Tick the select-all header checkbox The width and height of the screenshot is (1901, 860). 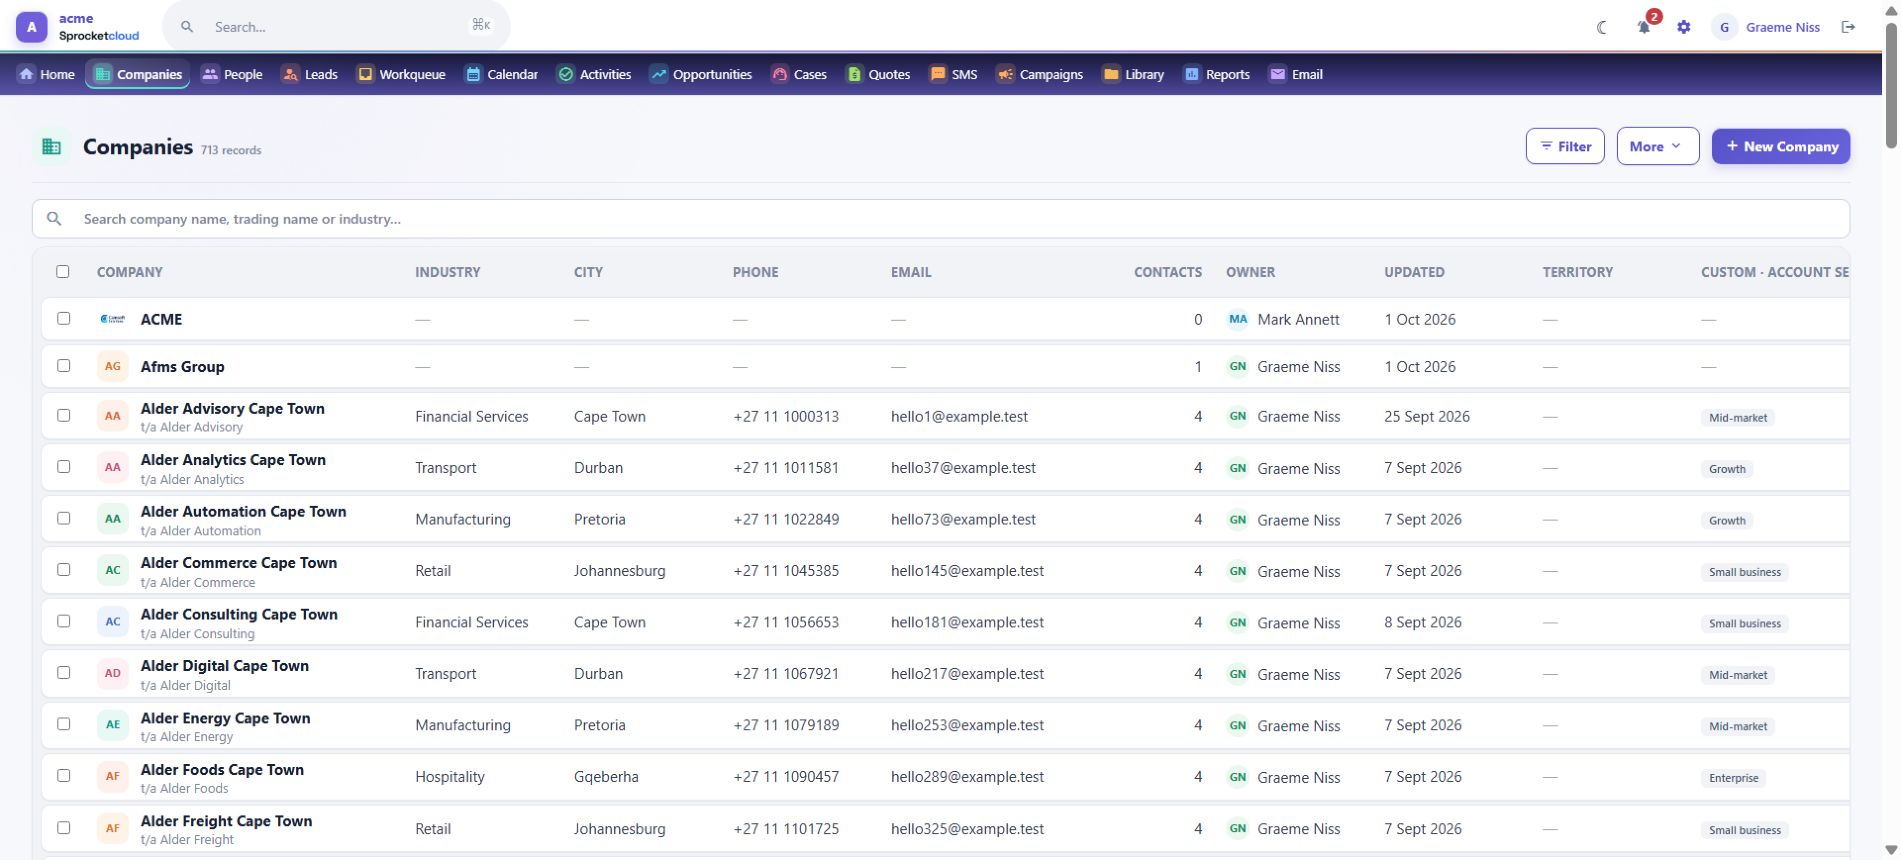pyautogui.click(x=63, y=271)
